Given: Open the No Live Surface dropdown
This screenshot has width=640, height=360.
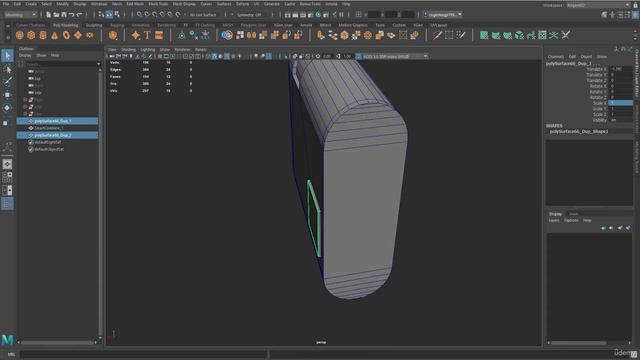Looking at the screenshot, I should [x=203, y=15].
